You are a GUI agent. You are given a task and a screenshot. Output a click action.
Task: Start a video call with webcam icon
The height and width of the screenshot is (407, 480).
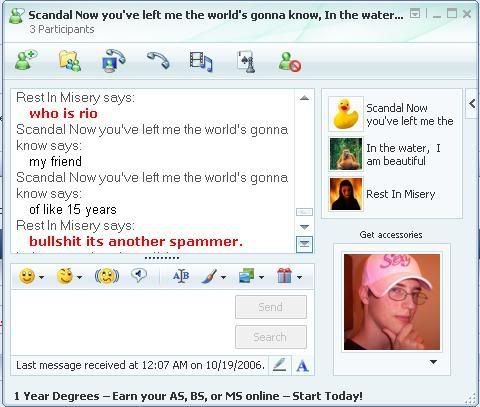114,61
